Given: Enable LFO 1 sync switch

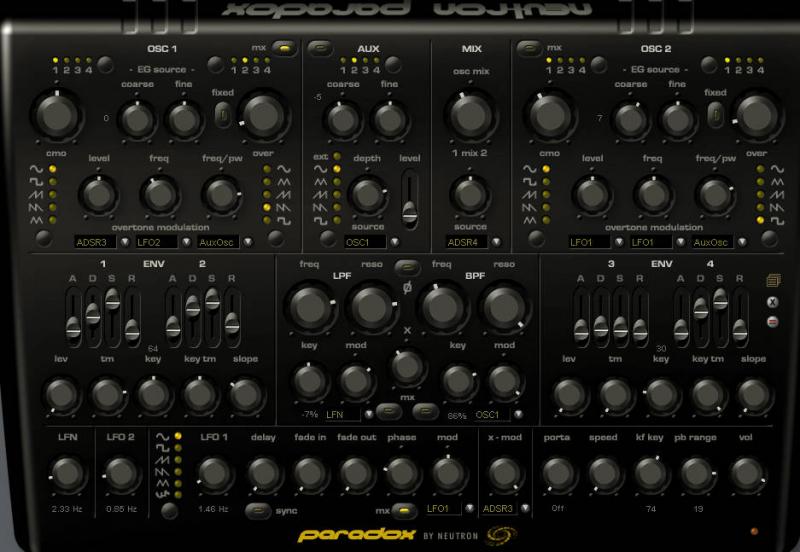Looking at the screenshot, I should [x=258, y=511].
